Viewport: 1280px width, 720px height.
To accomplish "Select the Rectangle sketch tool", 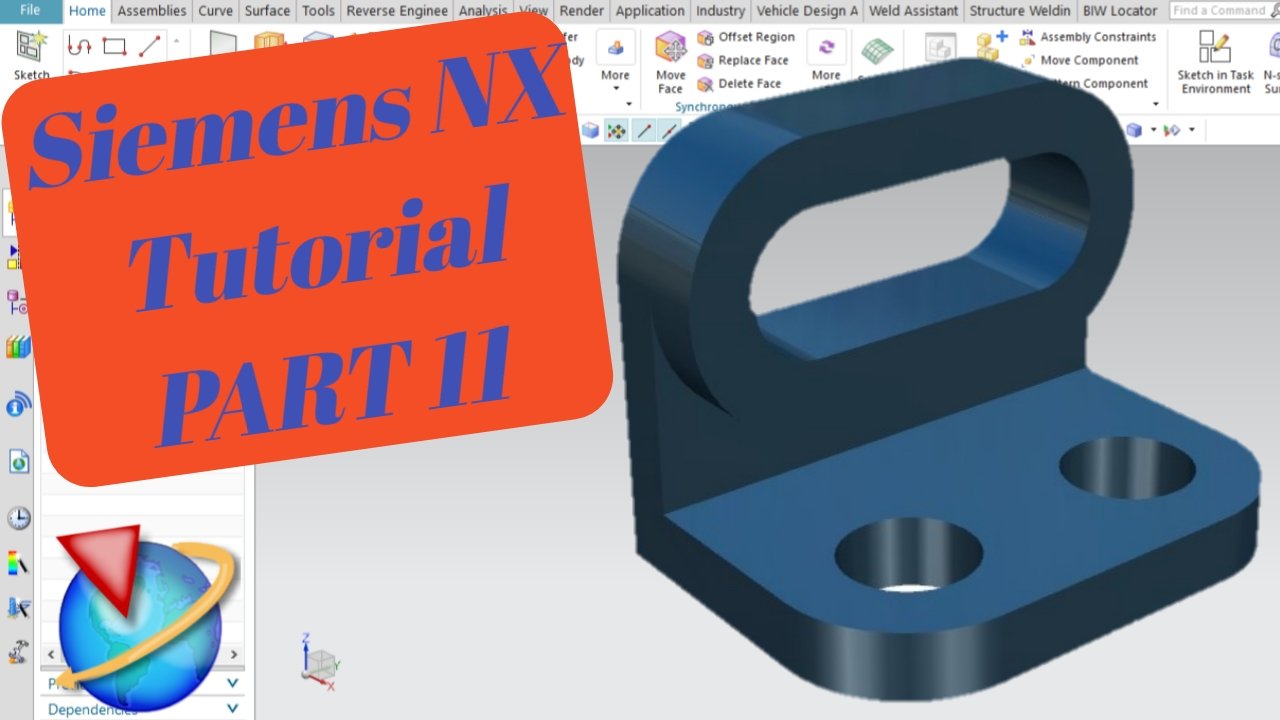I will 114,46.
